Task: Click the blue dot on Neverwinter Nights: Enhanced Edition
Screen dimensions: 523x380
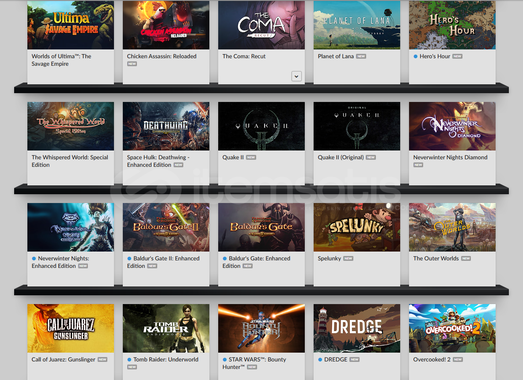Action: (34, 259)
